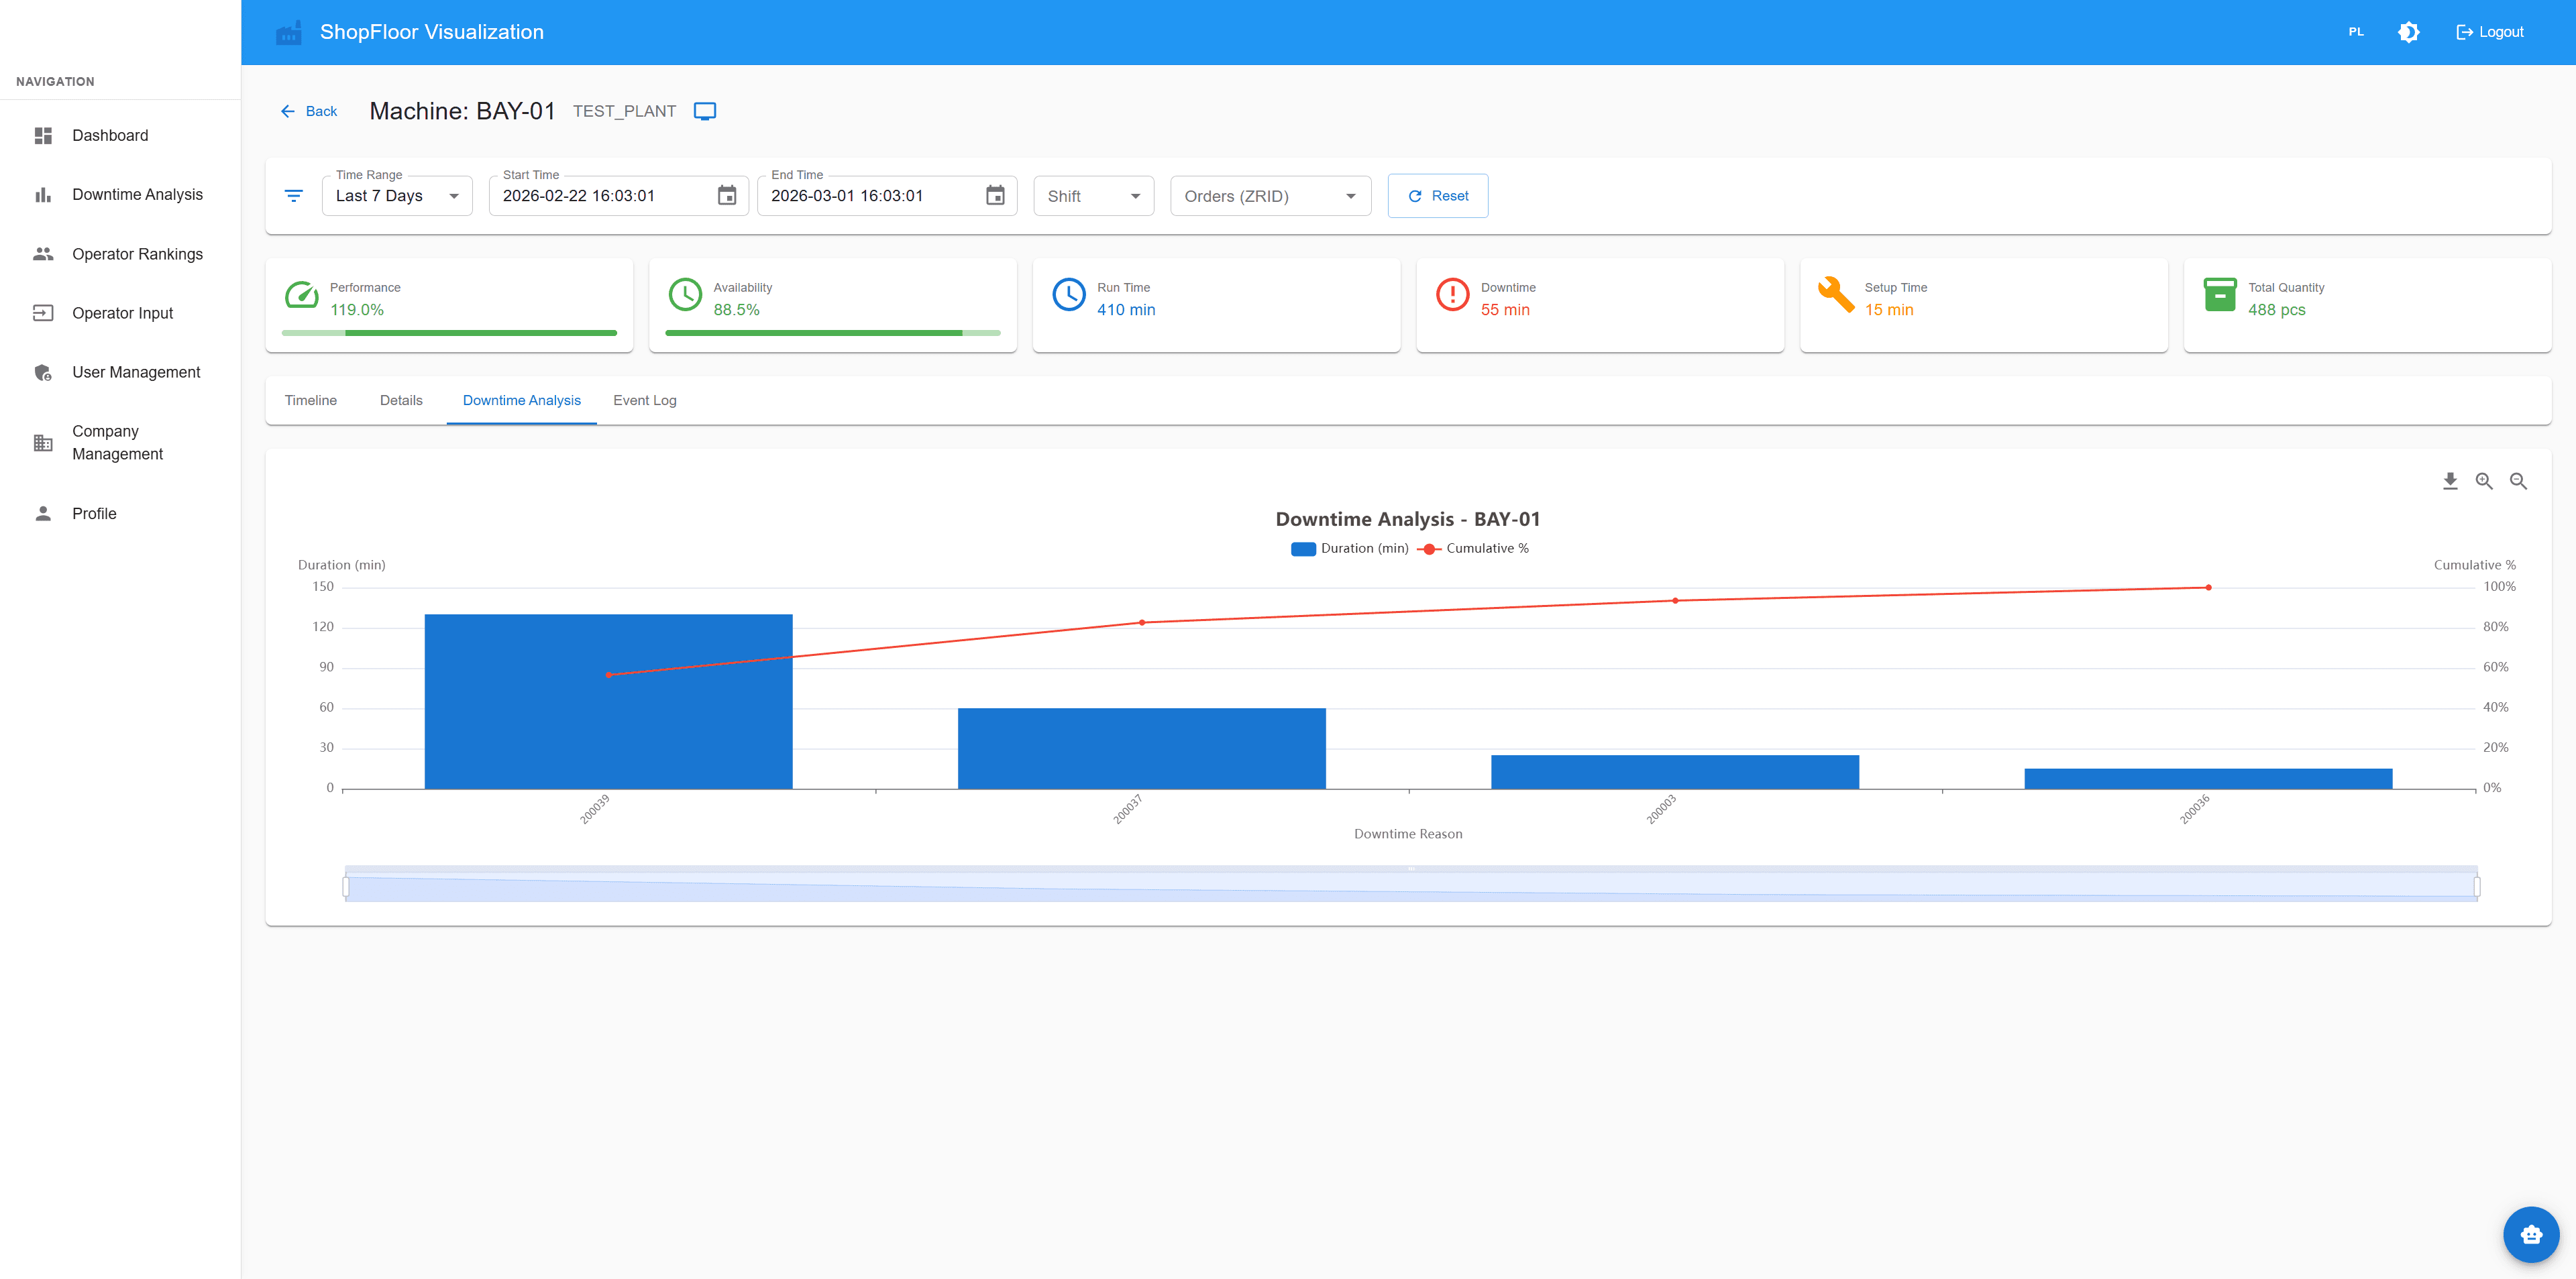Click the monitor display icon beside TEST_PLANT
The image size is (2576, 1279).
pyautogui.click(x=705, y=111)
